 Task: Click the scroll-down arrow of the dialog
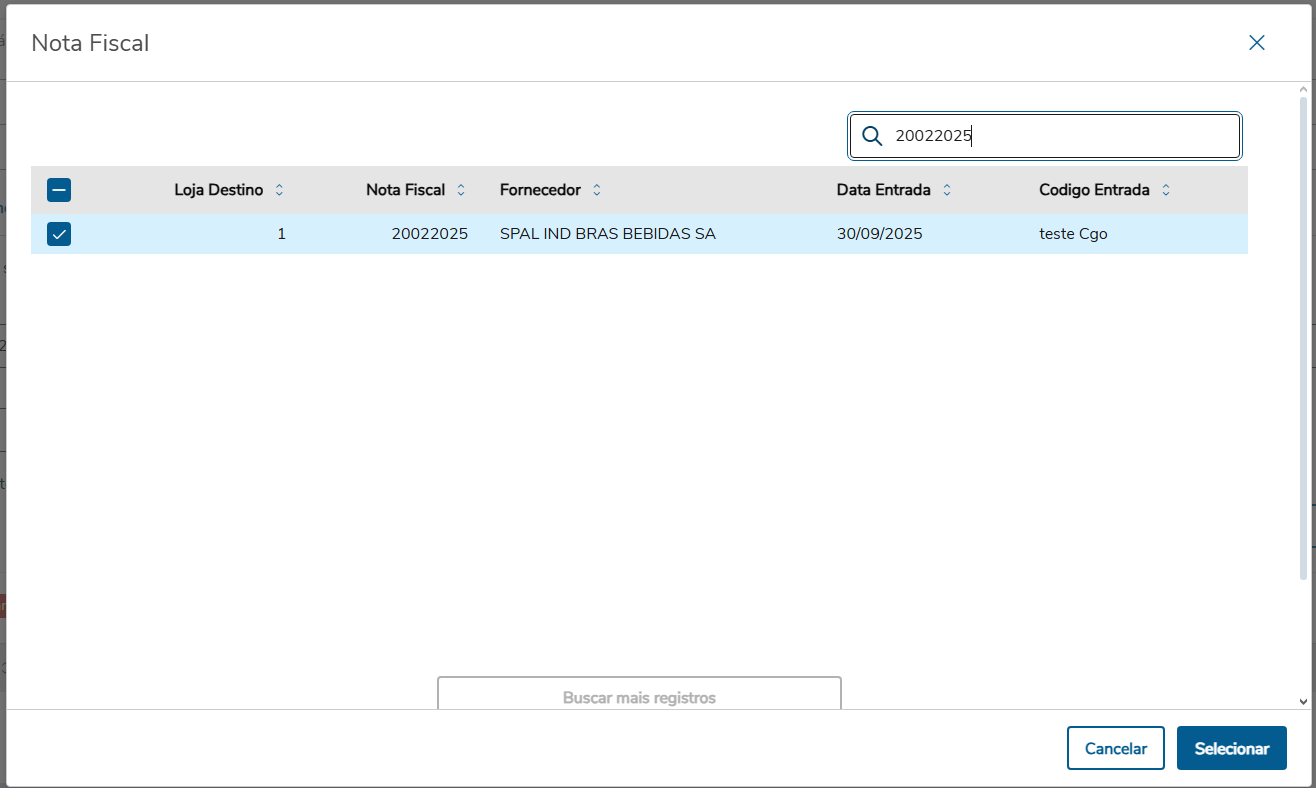[1303, 702]
